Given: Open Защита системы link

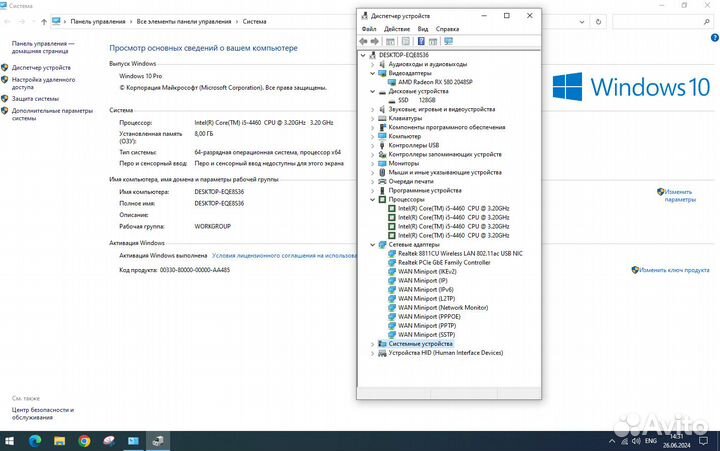Looking at the screenshot, I should coord(35,99).
